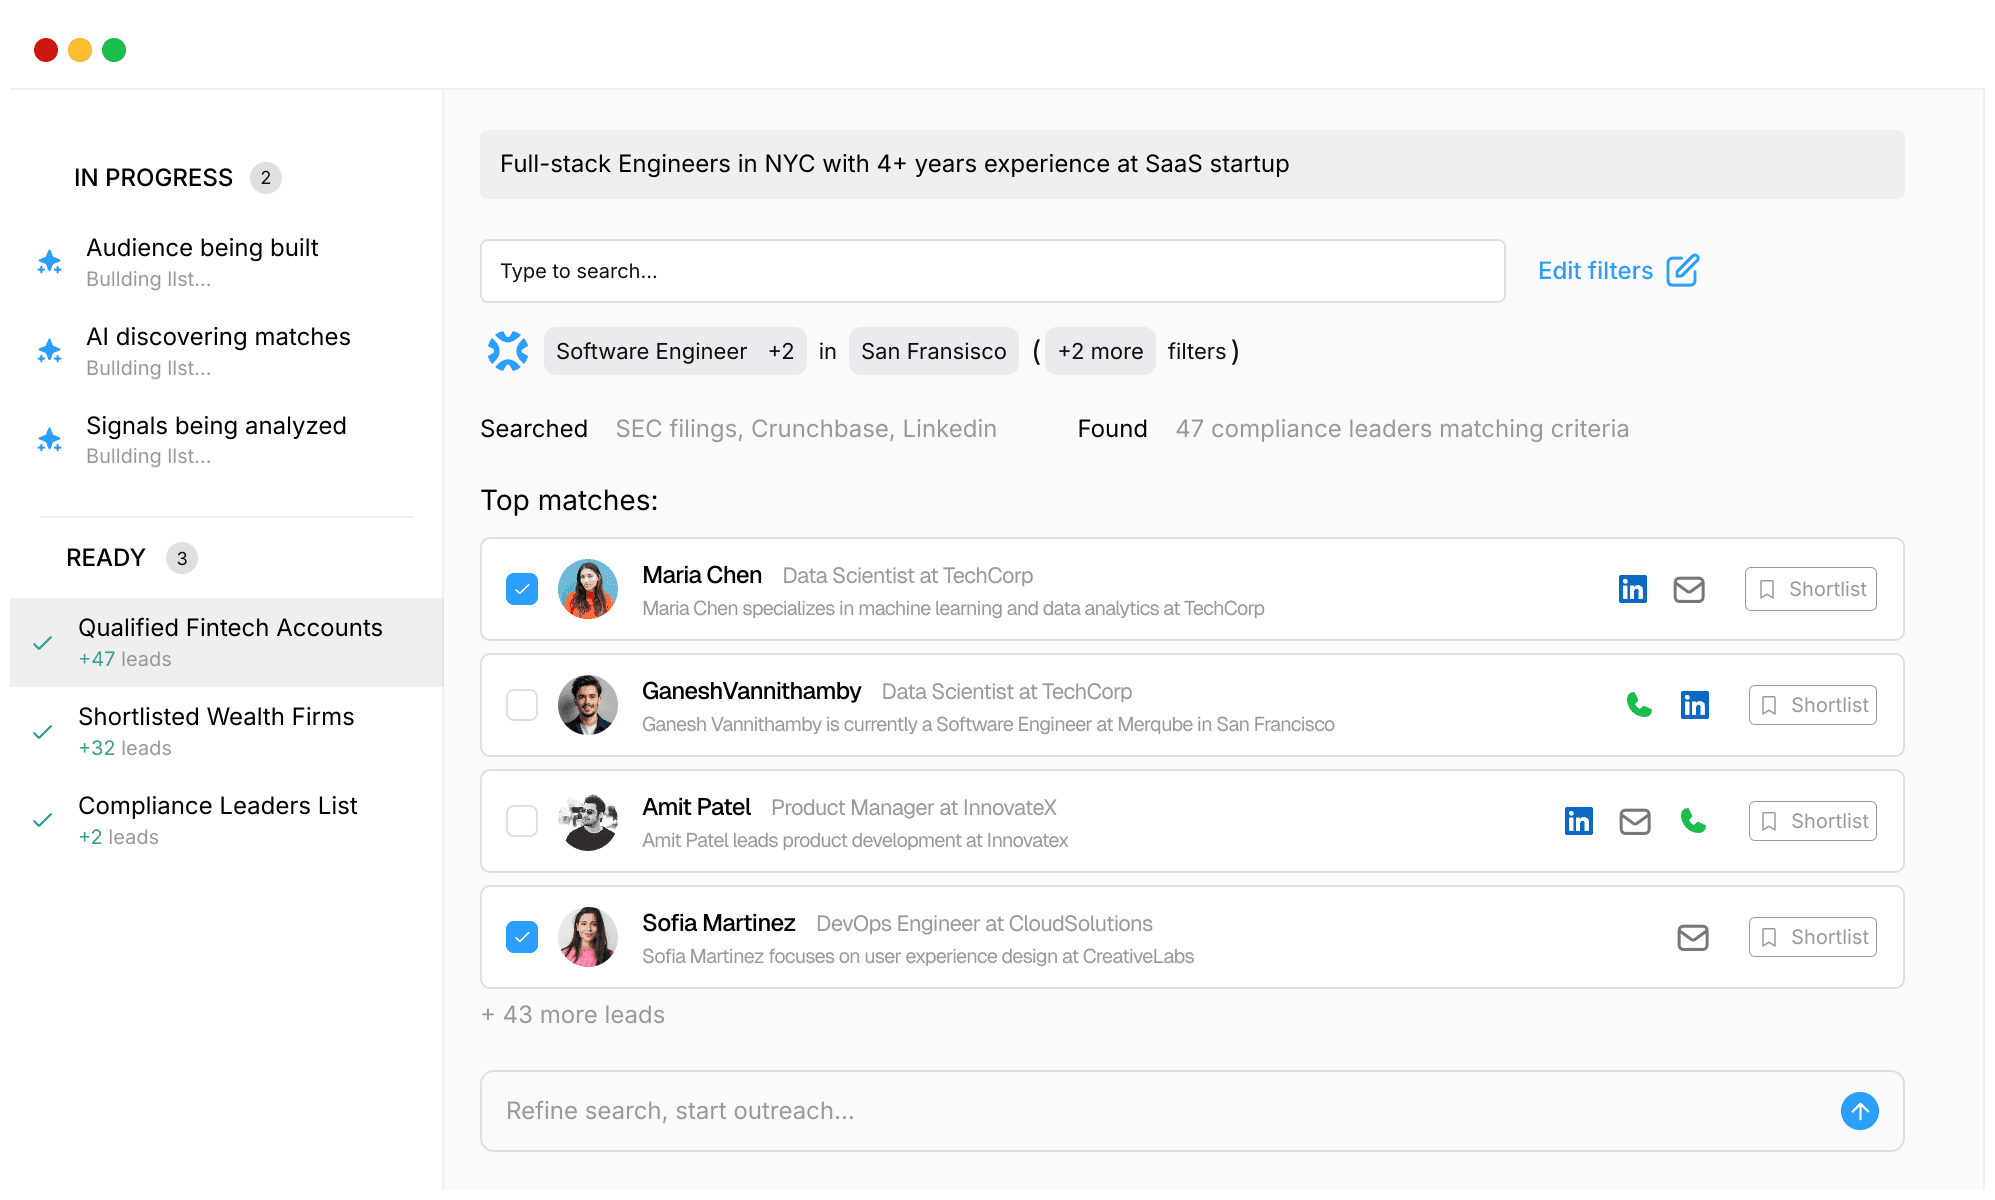1995x1200 pixels.
Task: Open Maria Chen's LinkedIn profile icon
Action: pyautogui.click(x=1632, y=589)
